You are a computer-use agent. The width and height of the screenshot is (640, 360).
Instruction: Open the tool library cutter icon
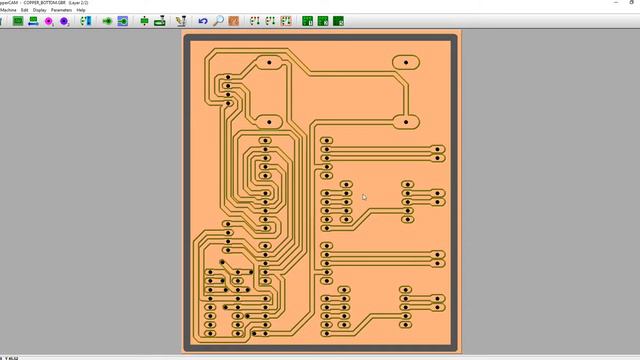[181, 21]
